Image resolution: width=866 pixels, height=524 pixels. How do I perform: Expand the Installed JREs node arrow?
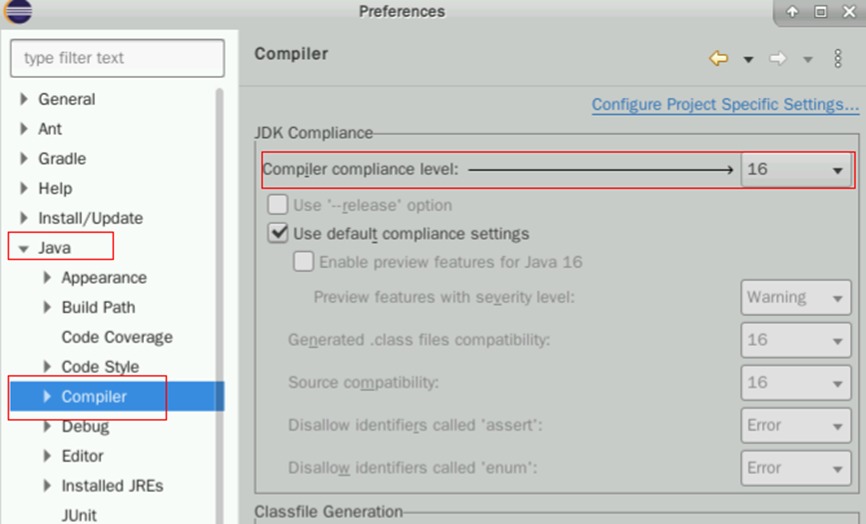tap(47, 486)
